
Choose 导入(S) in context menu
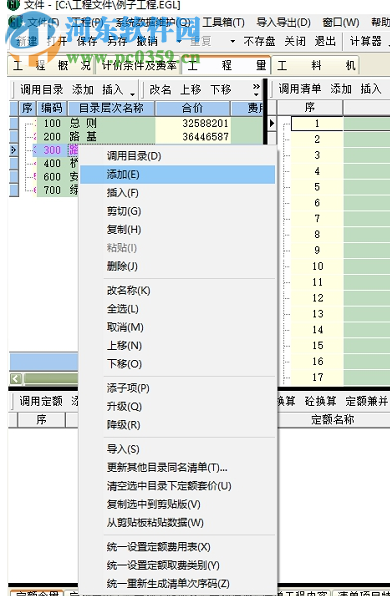(123, 449)
